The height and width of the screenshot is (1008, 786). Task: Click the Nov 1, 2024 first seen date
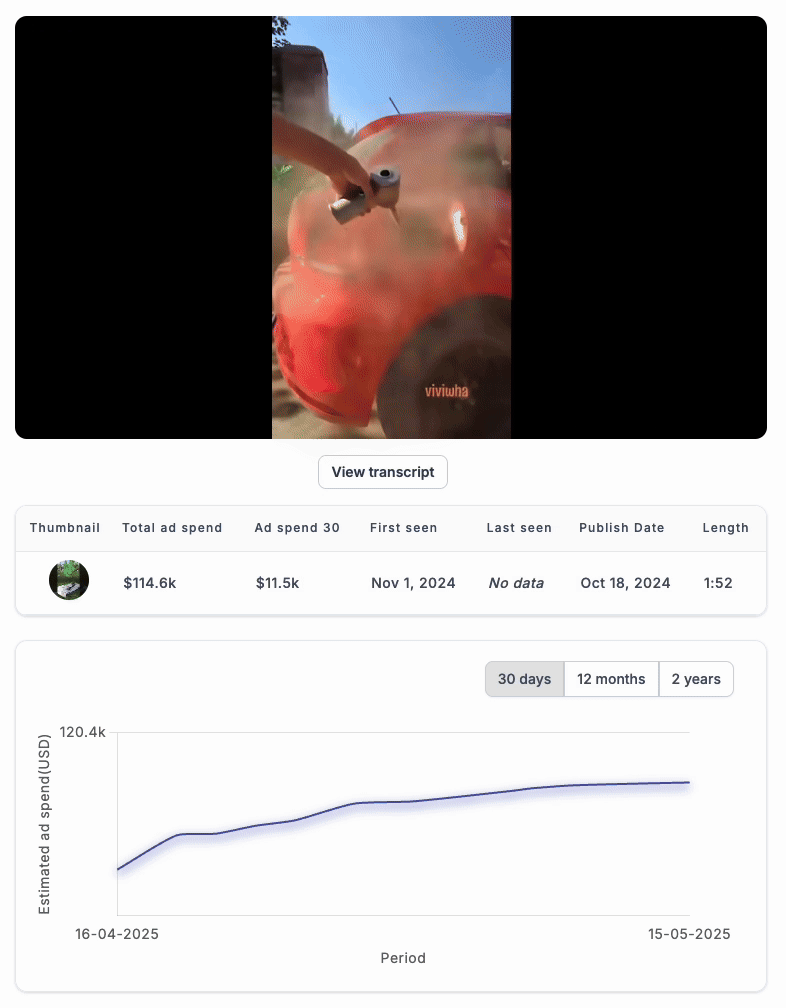413,583
